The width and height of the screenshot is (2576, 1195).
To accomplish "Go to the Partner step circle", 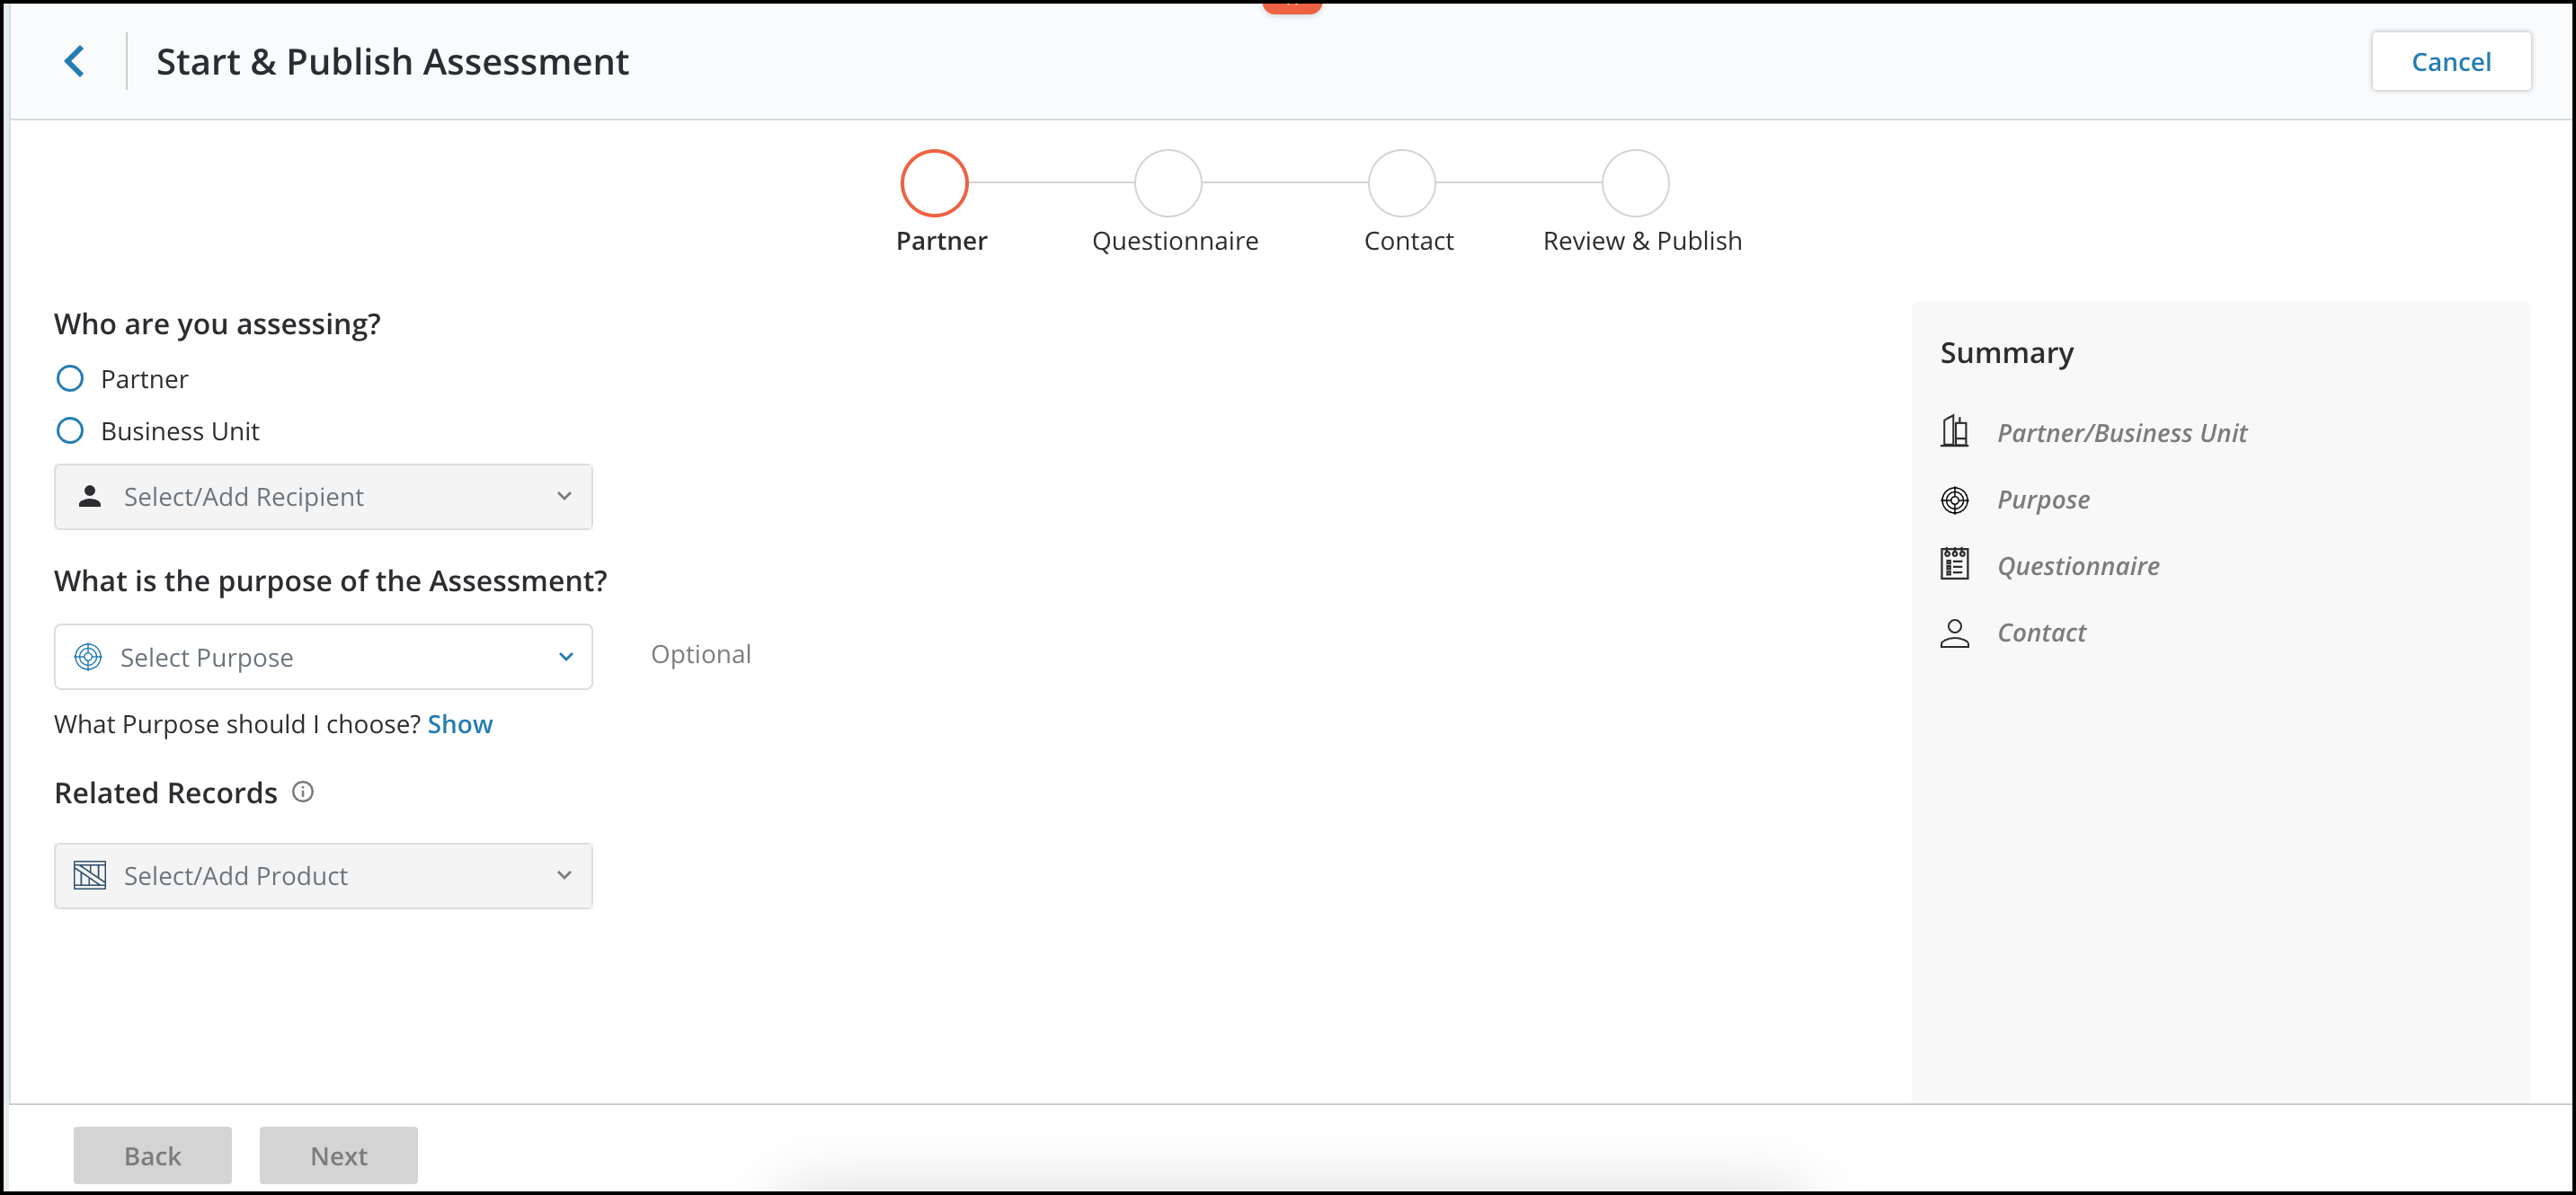I will pyautogui.click(x=934, y=183).
